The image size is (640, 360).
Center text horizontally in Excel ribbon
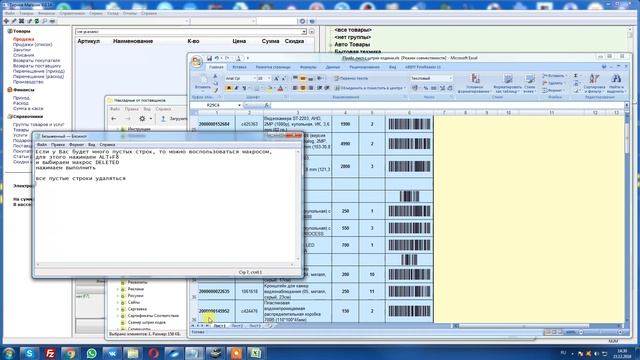(x=303, y=88)
